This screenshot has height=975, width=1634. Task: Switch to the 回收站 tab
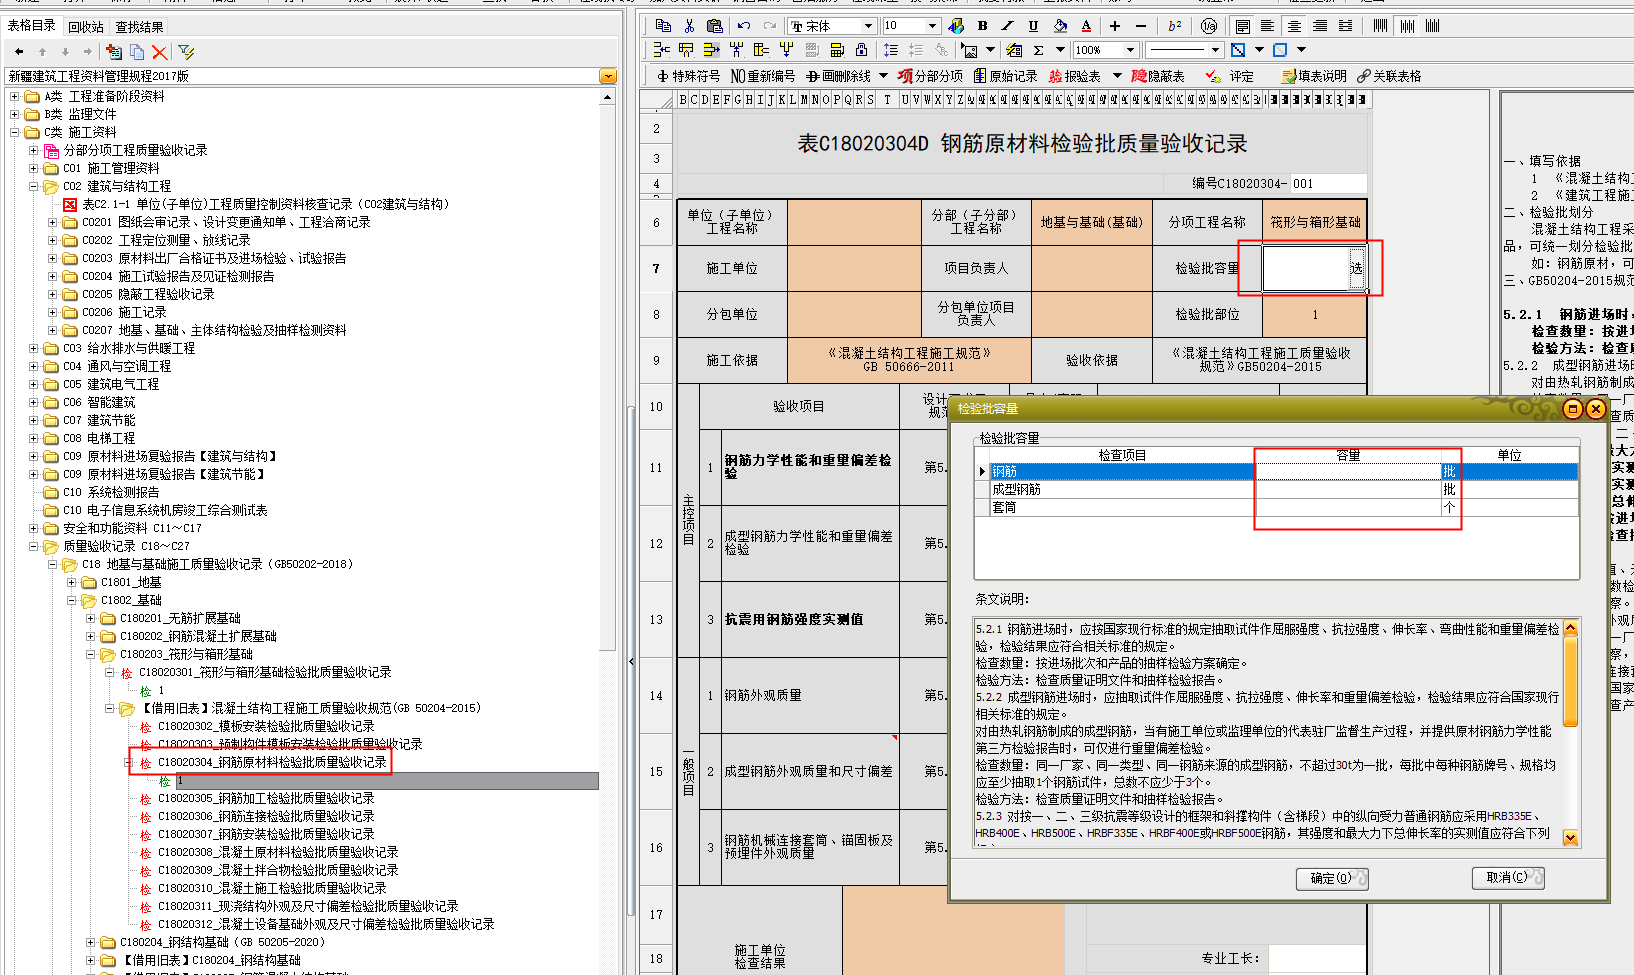(x=86, y=26)
